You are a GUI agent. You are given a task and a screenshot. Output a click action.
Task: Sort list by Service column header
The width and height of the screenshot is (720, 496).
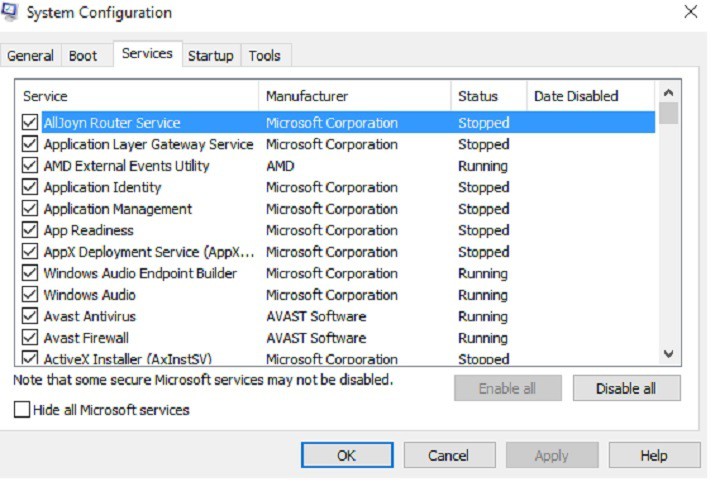[x=136, y=96]
